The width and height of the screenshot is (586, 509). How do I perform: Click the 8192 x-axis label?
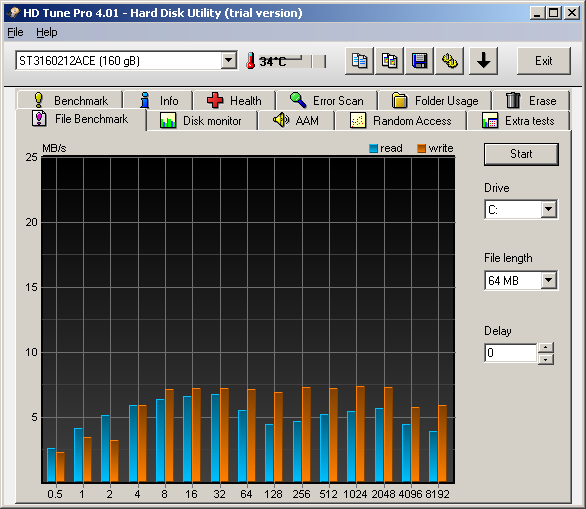point(437,494)
